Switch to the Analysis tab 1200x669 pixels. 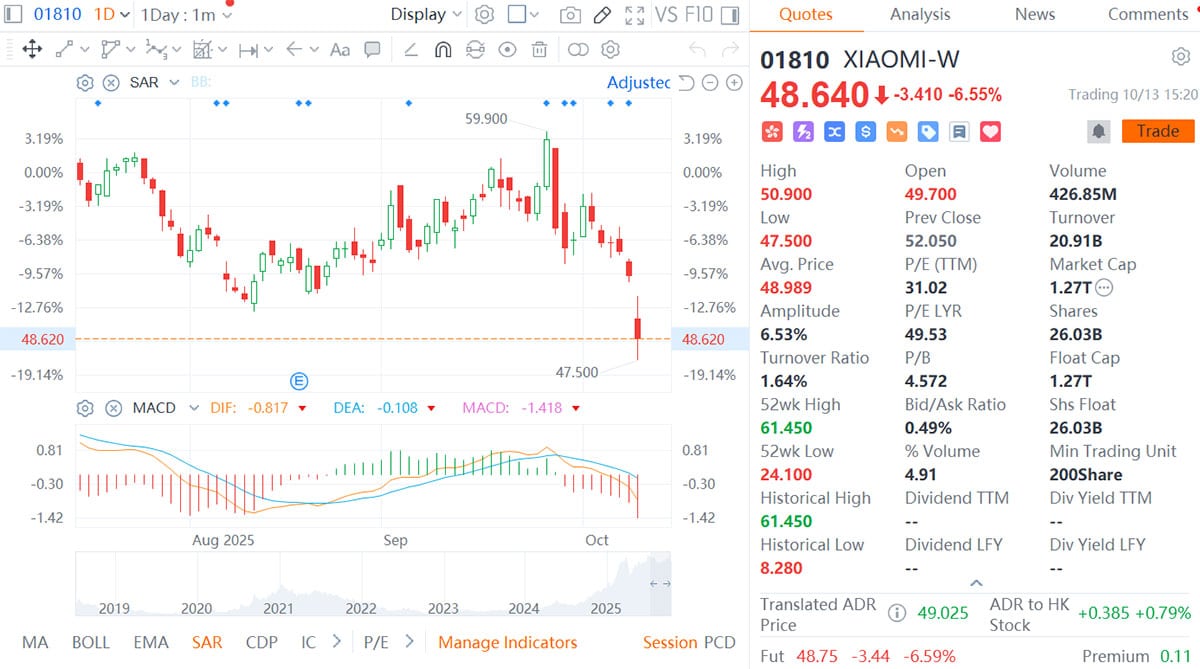920,14
